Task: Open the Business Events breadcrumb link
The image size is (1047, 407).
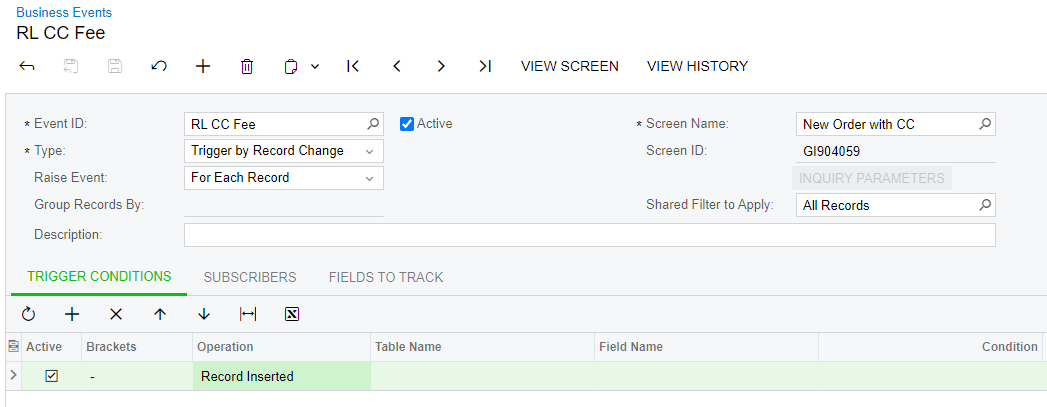Action: pyautogui.click(x=64, y=13)
